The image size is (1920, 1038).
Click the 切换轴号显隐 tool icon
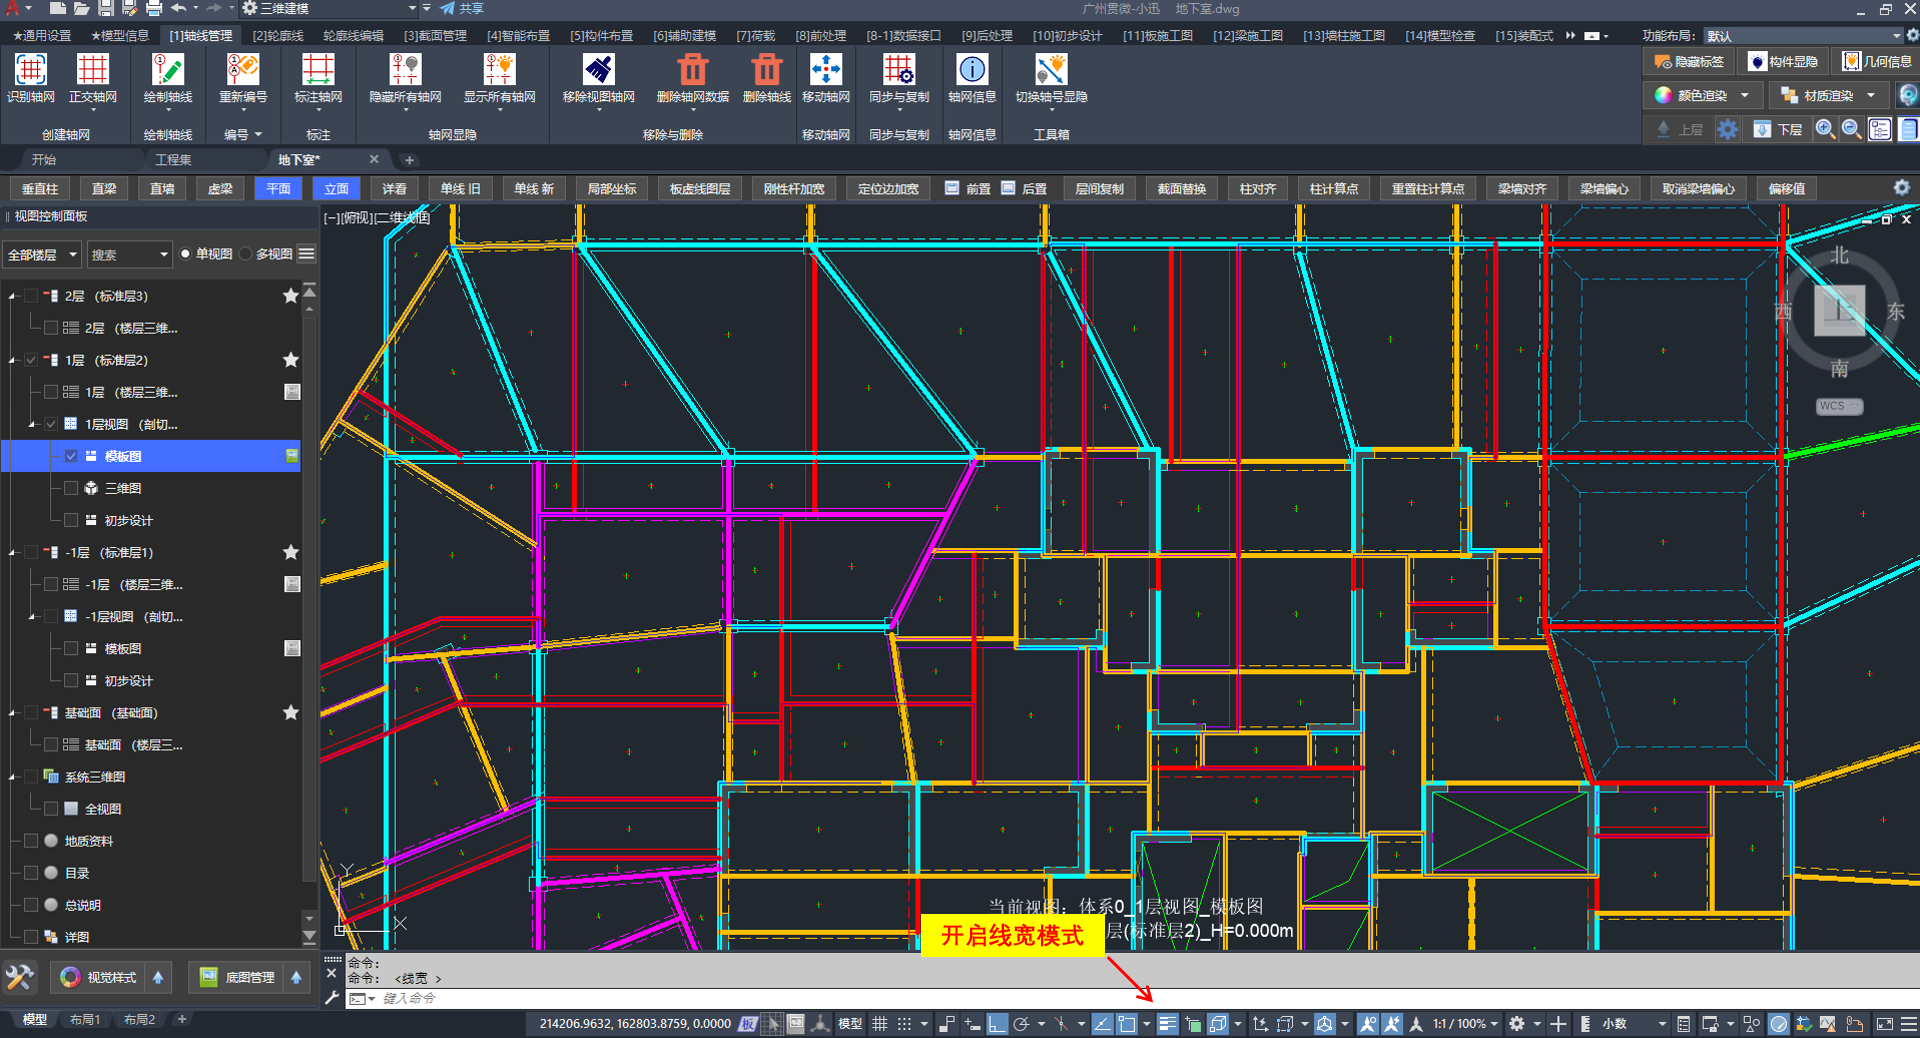pyautogui.click(x=1050, y=72)
